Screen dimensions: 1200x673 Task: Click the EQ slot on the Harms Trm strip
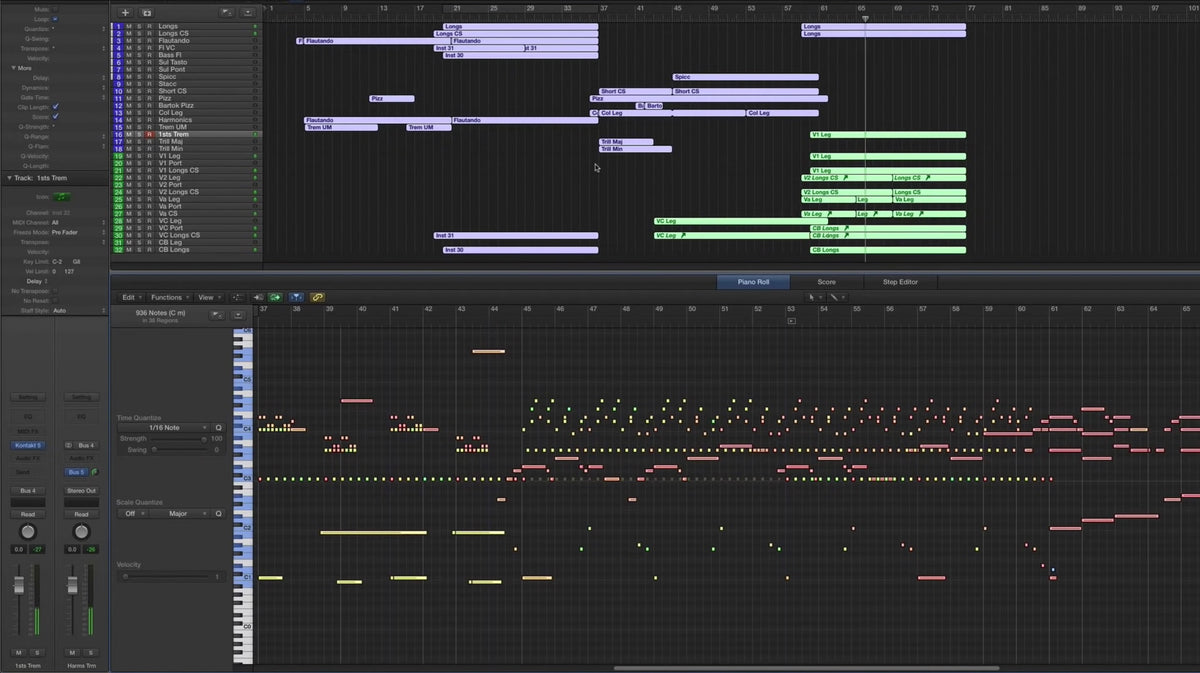(x=81, y=417)
